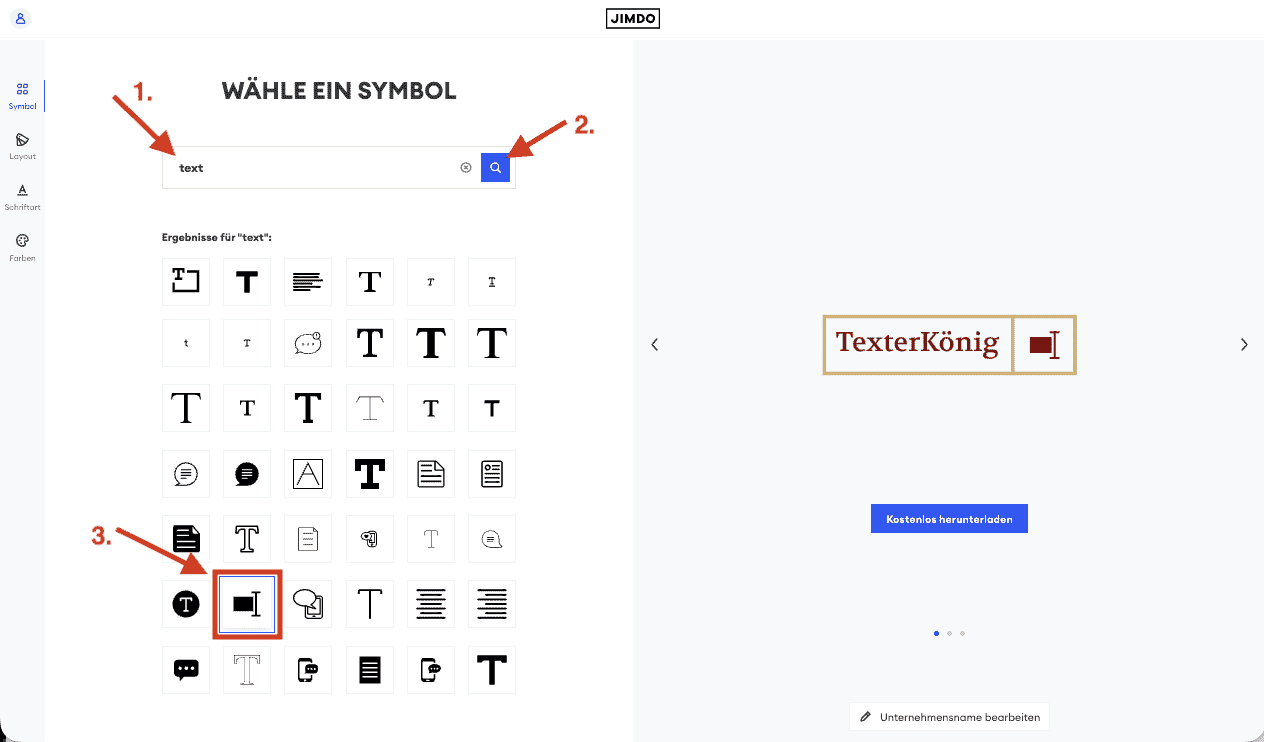Select the solid black page with folded corner

(x=186, y=539)
